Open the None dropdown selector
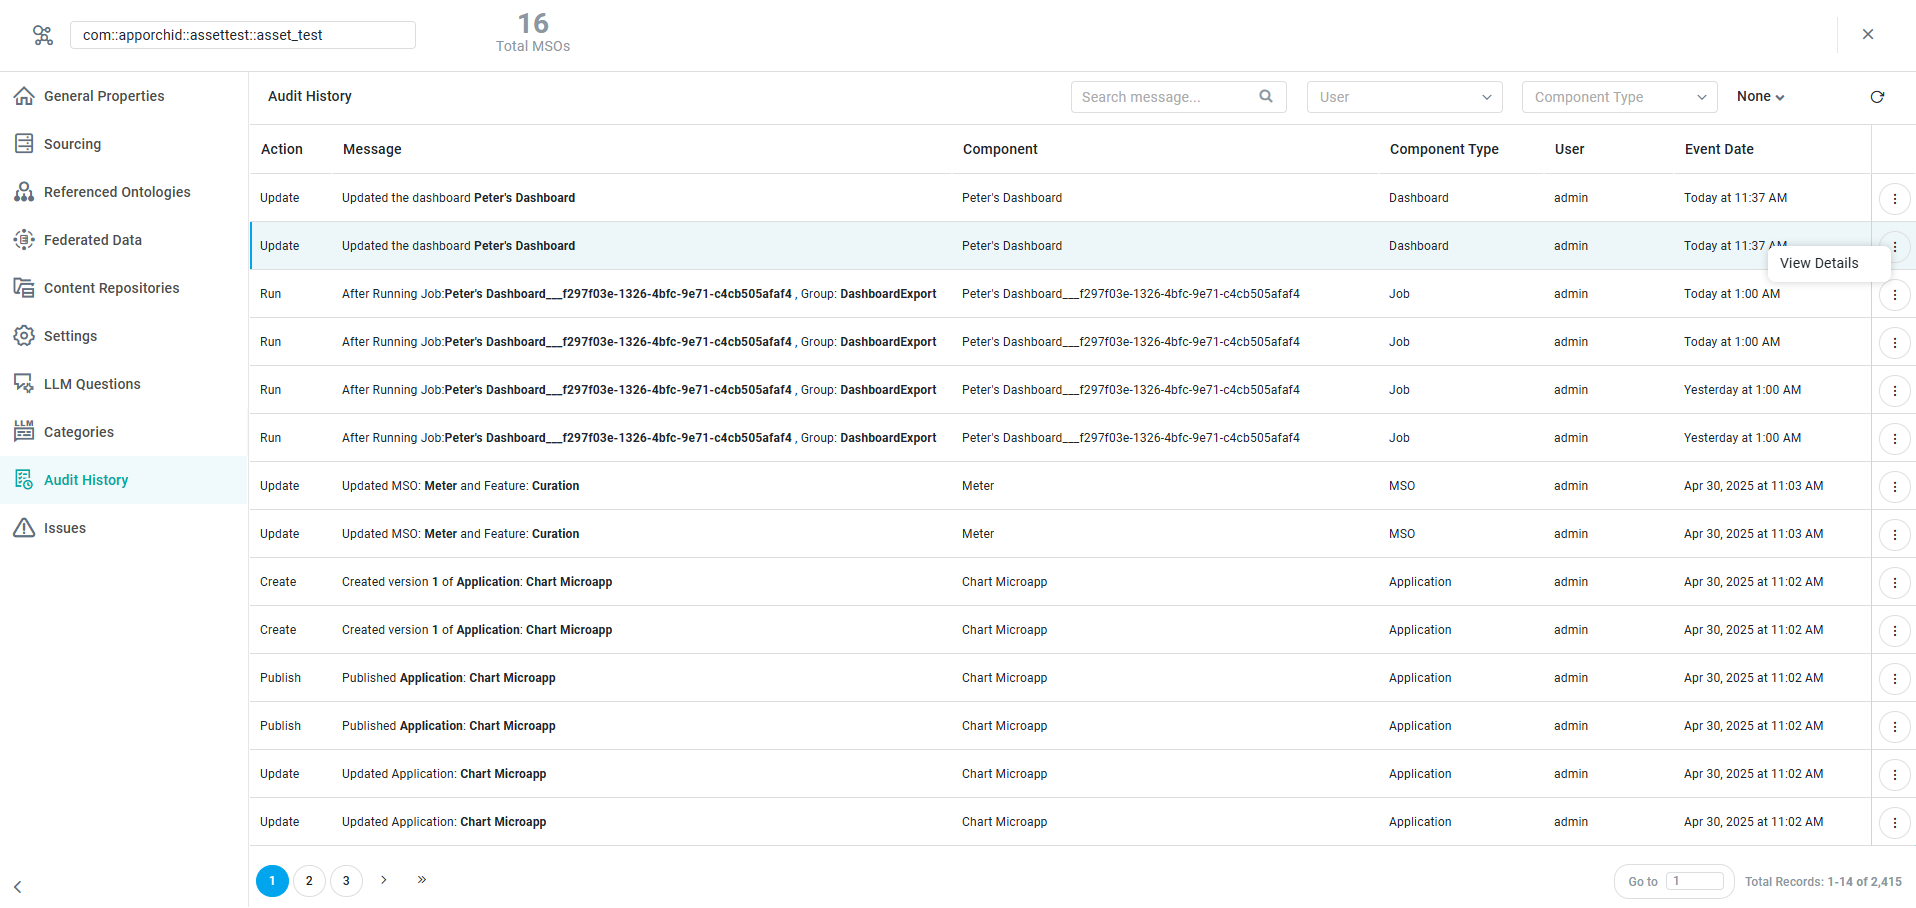Image resolution: width=1916 pixels, height=908 pixels. (1760, 97)
